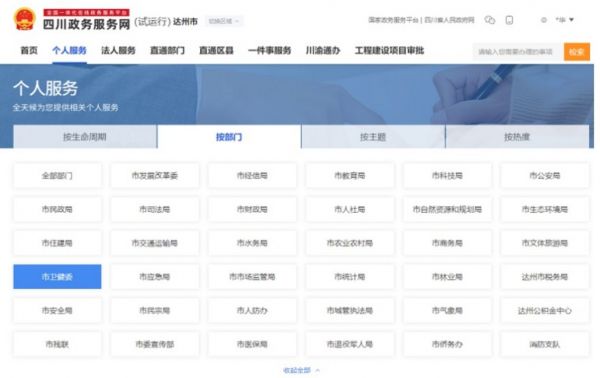Focus the search input field
This screenshot has width=600, height=378.
(x=518, y=52)
